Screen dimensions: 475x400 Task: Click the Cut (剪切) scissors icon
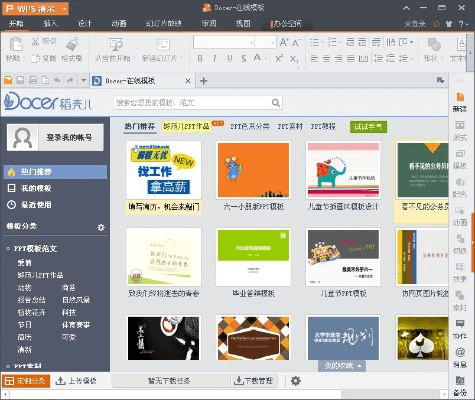point(35,42)
